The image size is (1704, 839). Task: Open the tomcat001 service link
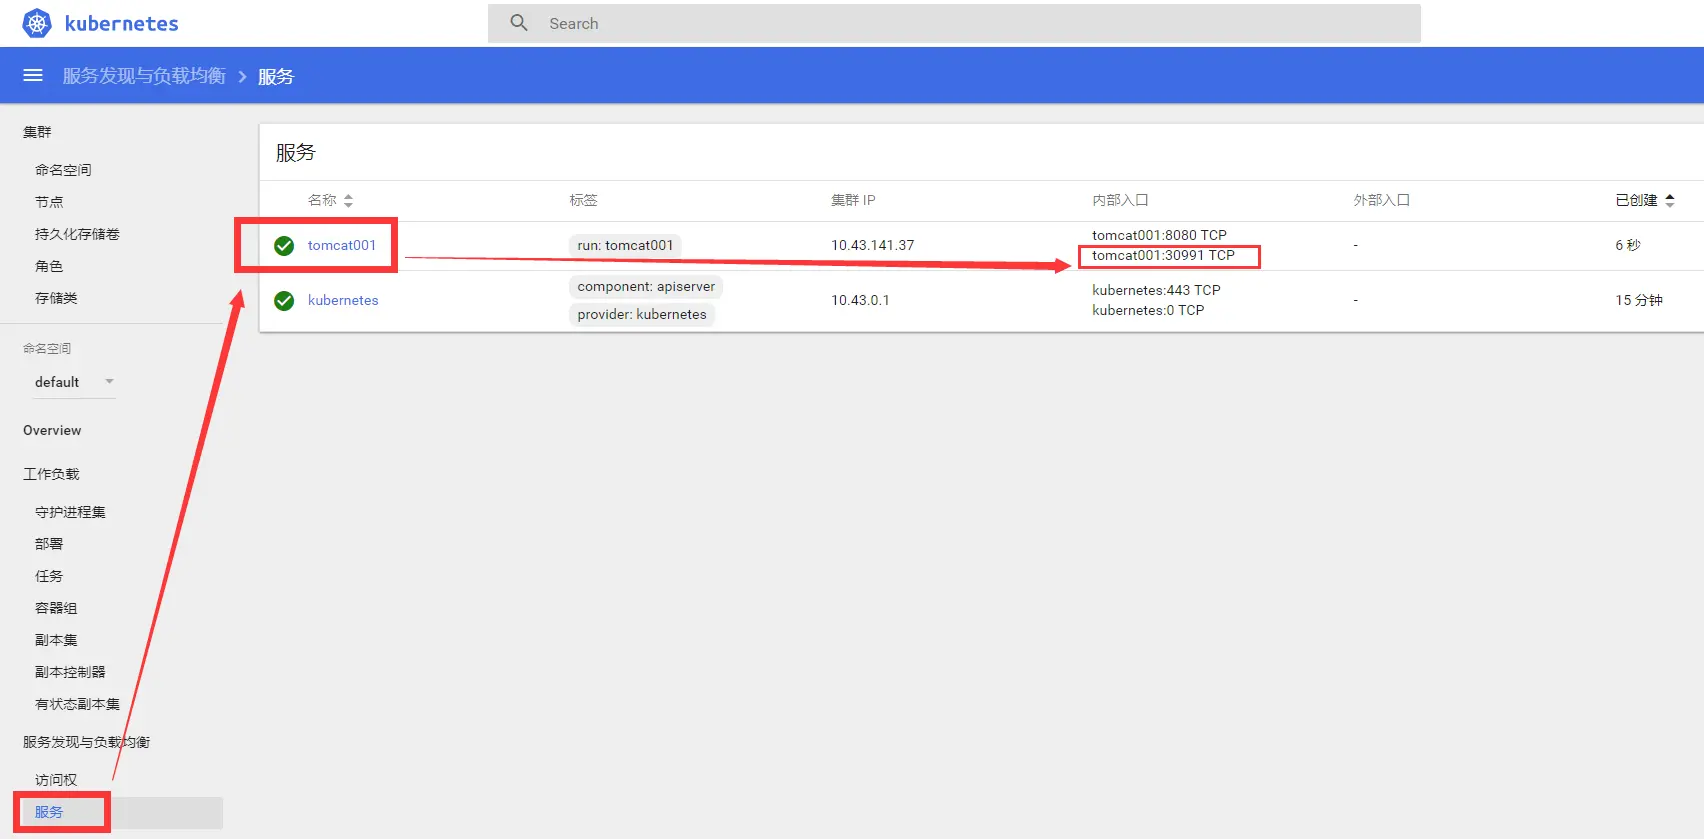tap(342, 245)
